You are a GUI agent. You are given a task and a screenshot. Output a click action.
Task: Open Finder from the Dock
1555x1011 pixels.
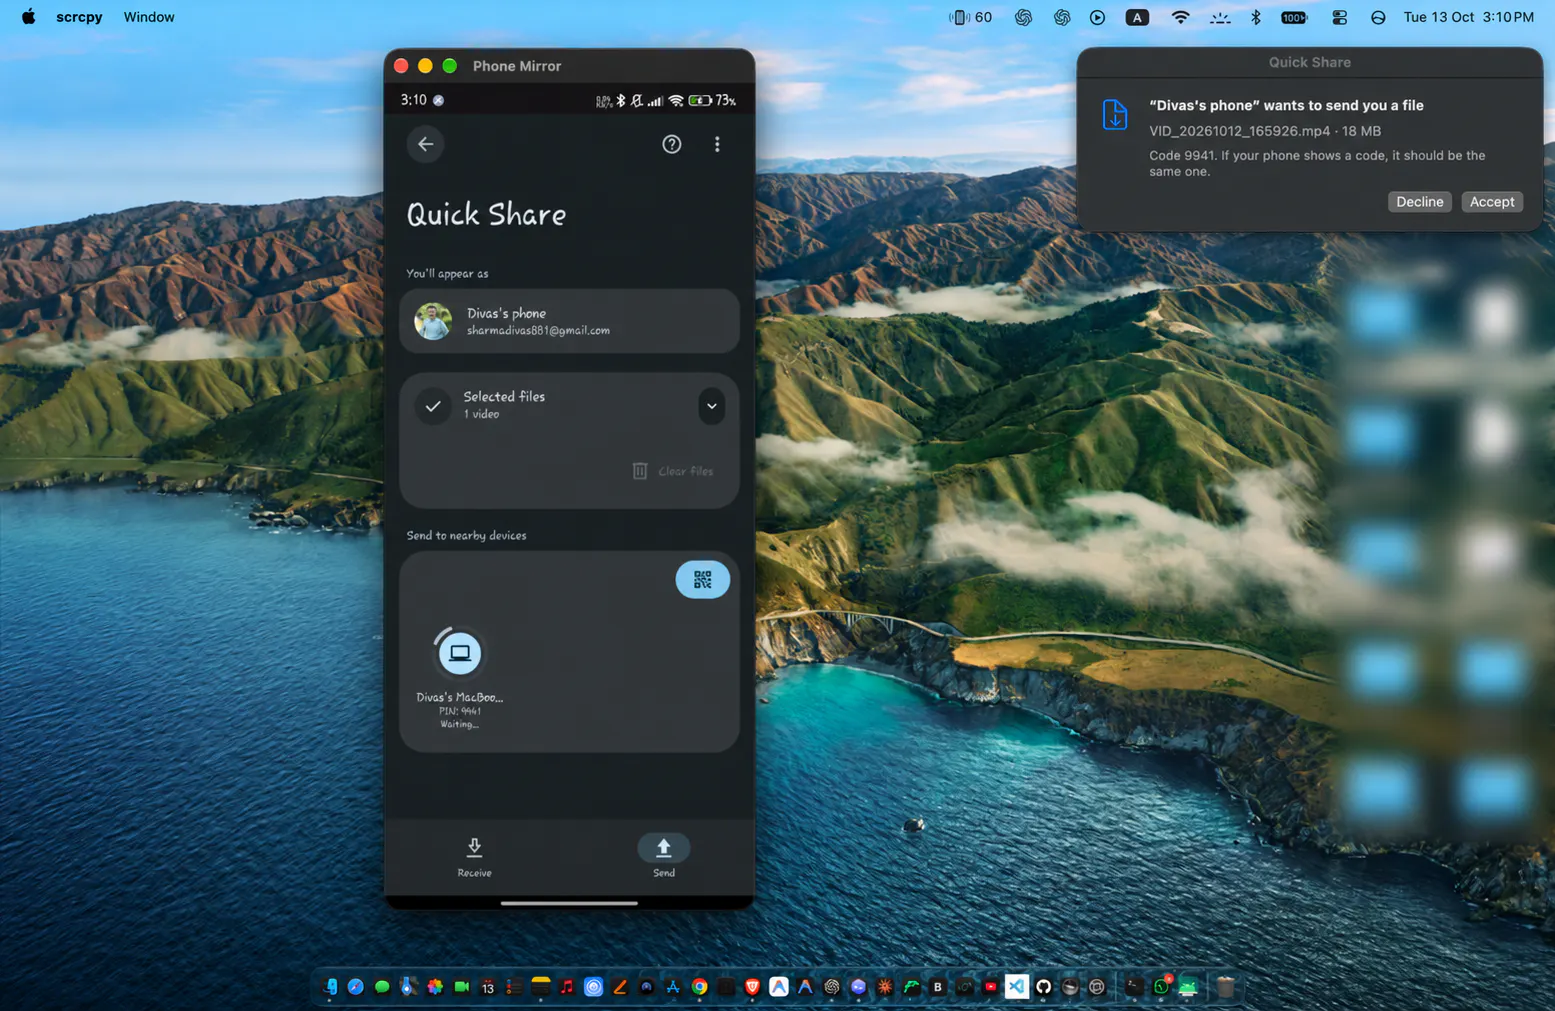330,987
